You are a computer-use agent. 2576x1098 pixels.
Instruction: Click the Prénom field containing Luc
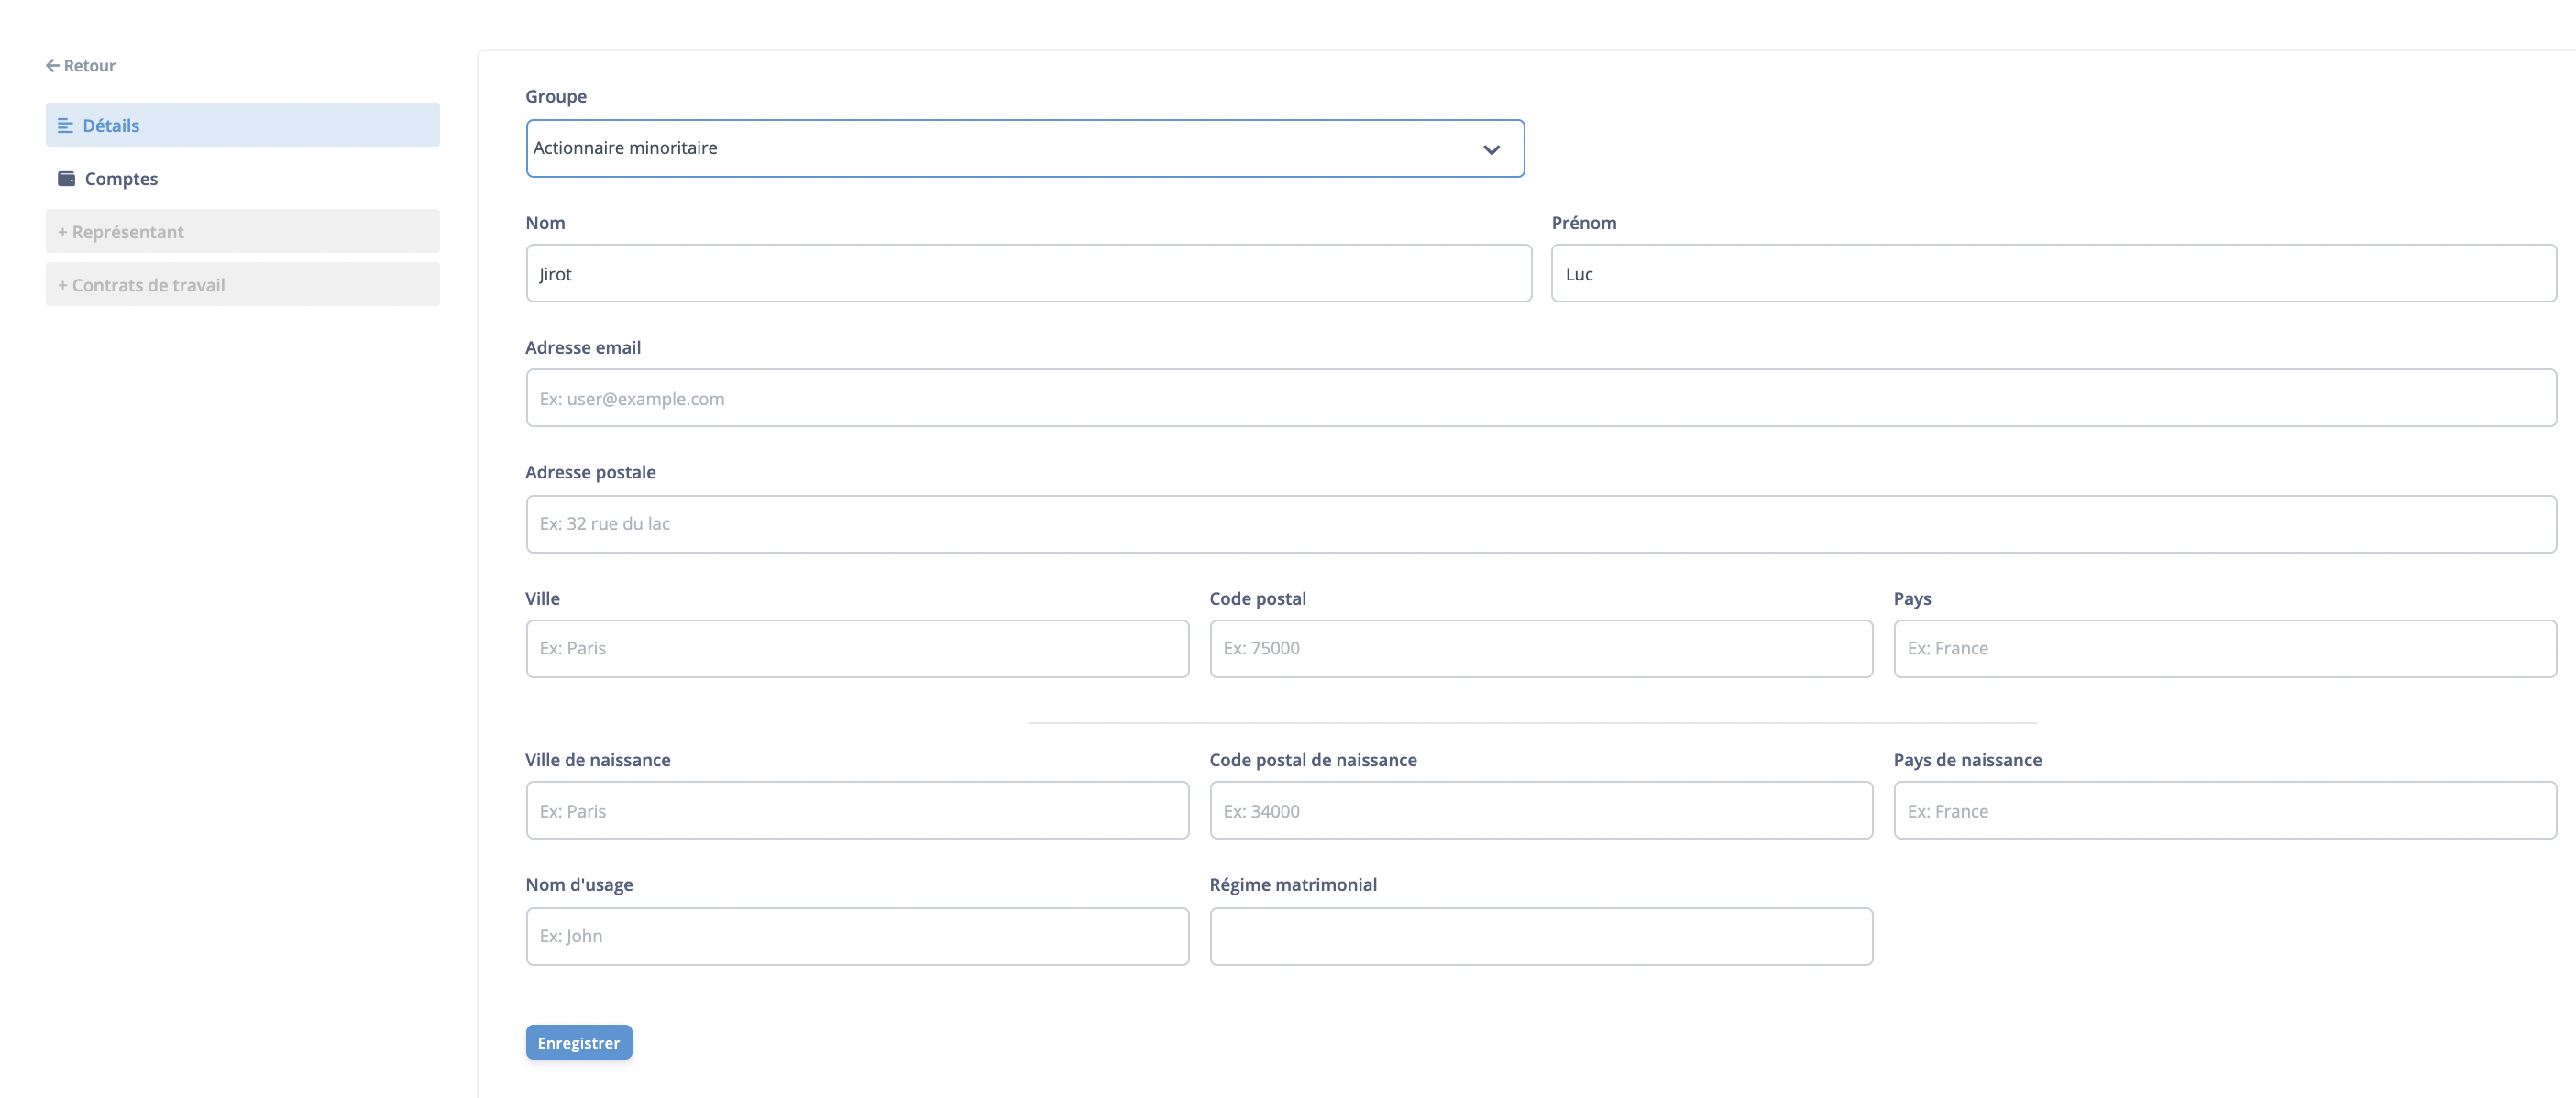tap(2052, 272)
